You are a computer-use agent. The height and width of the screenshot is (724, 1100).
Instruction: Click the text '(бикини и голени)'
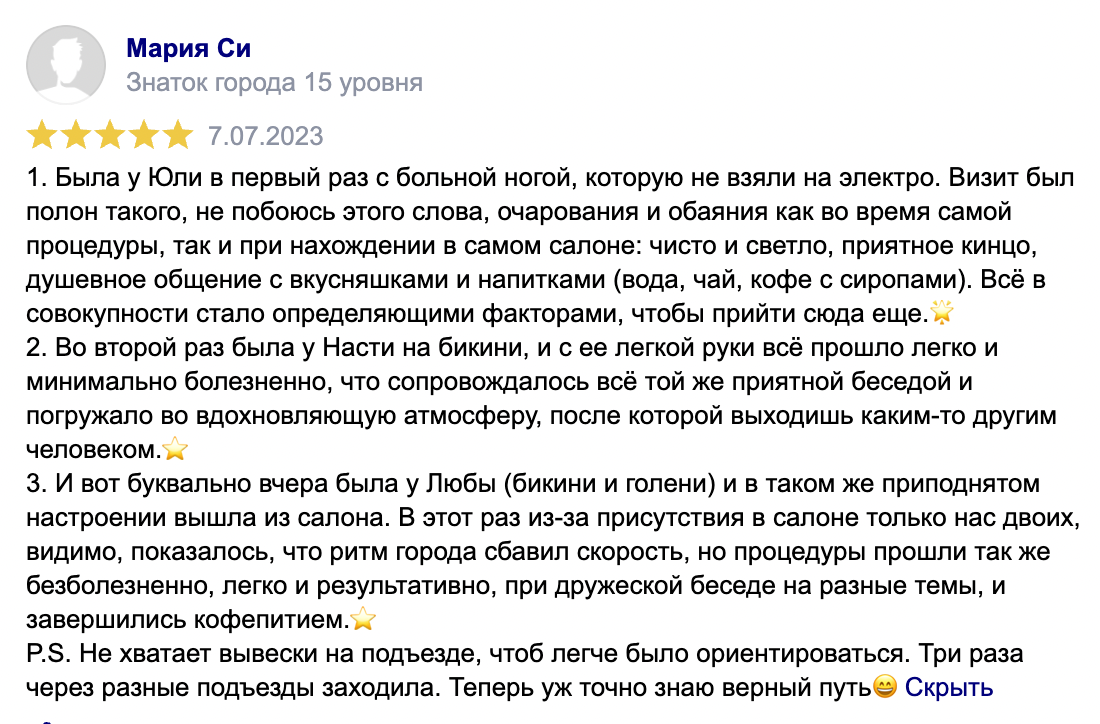[x=620, y=485]
